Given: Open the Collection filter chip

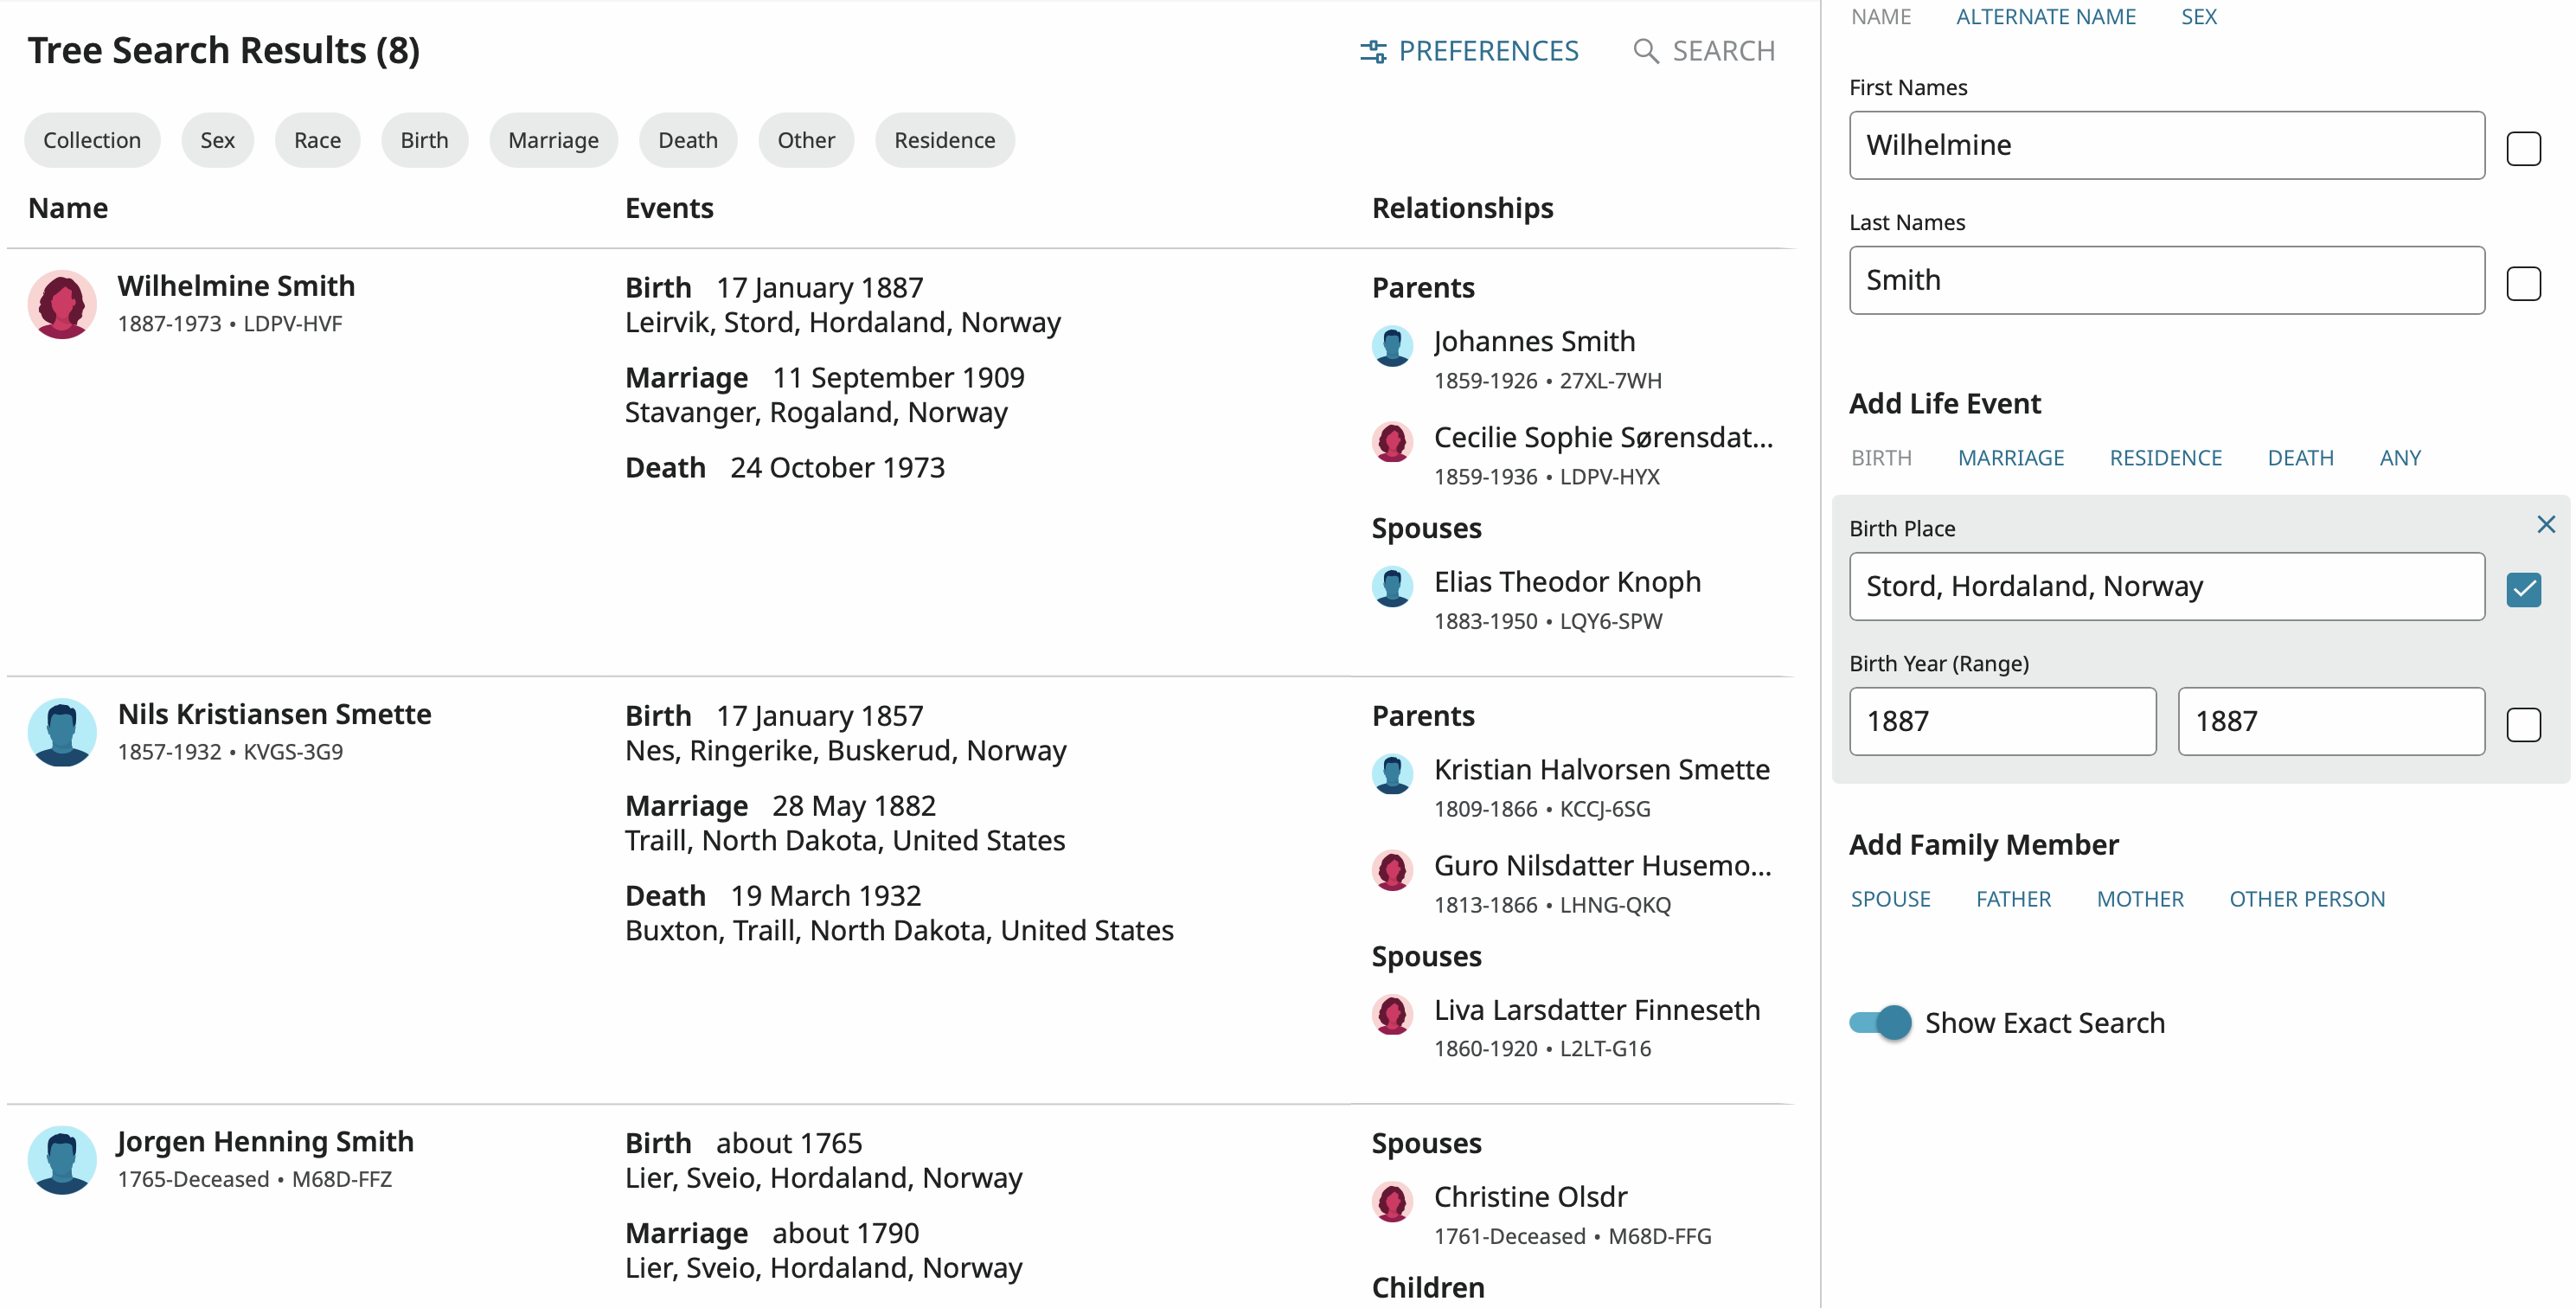Looking at the screenshot, I should [91, 140].
